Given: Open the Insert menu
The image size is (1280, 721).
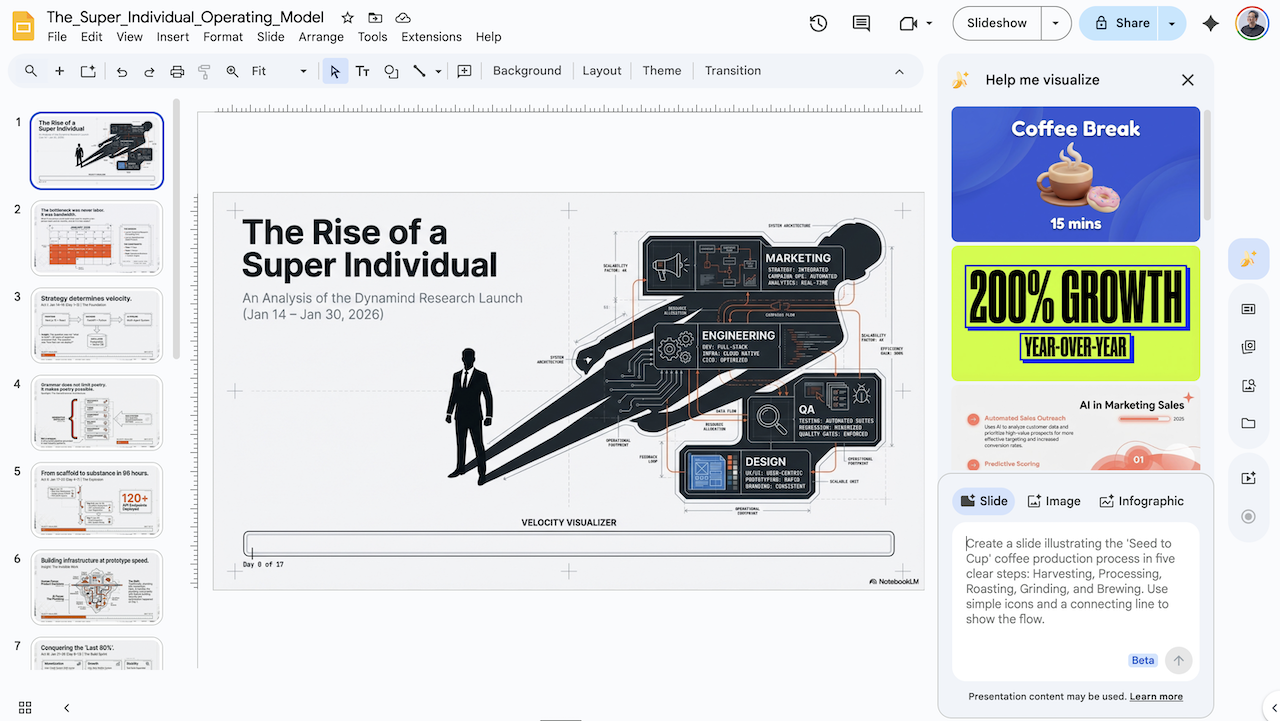Looking at the screenshot, I should pos(172,36).
